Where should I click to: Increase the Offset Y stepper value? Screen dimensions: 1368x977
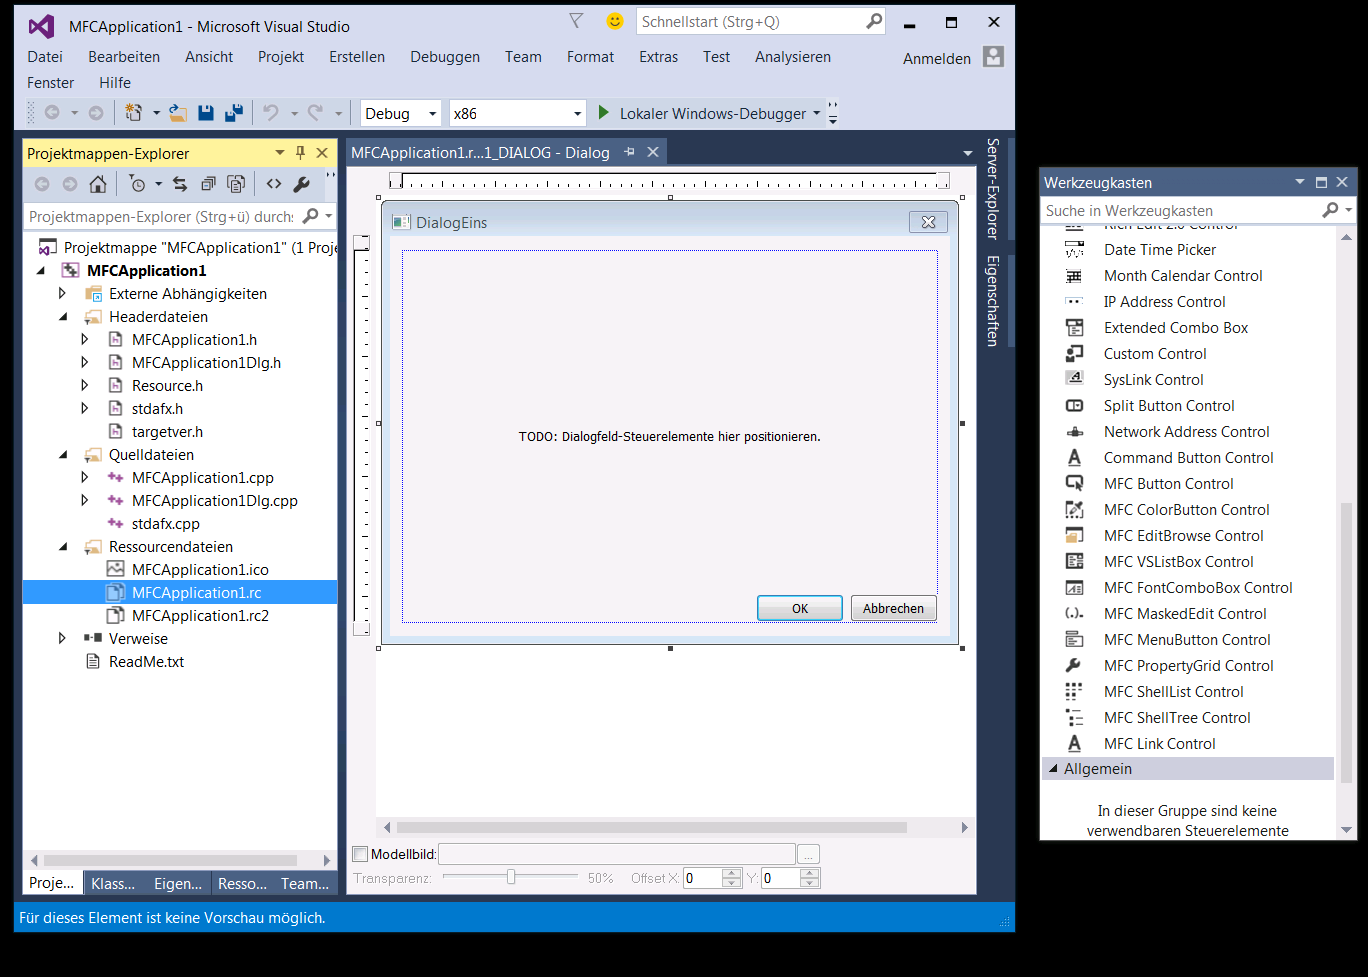coord(810,873)
